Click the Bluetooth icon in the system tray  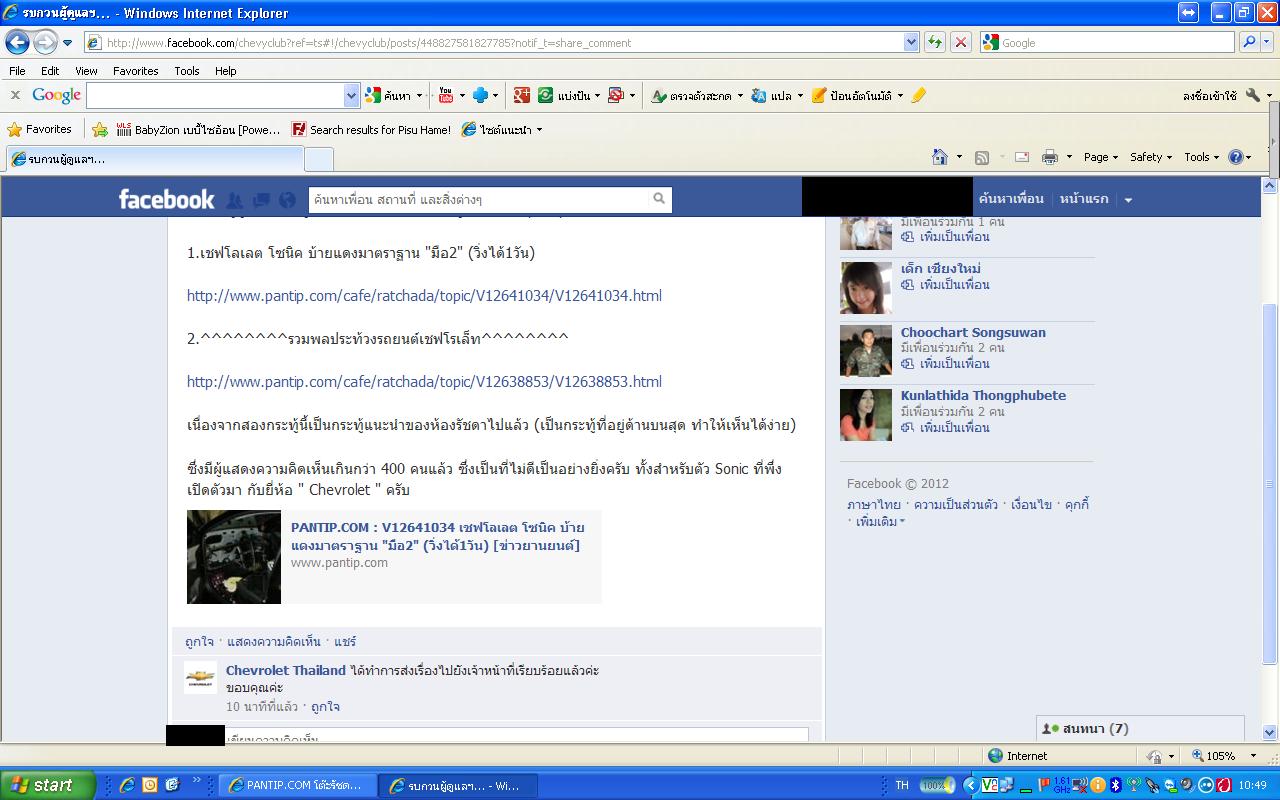1116,785
